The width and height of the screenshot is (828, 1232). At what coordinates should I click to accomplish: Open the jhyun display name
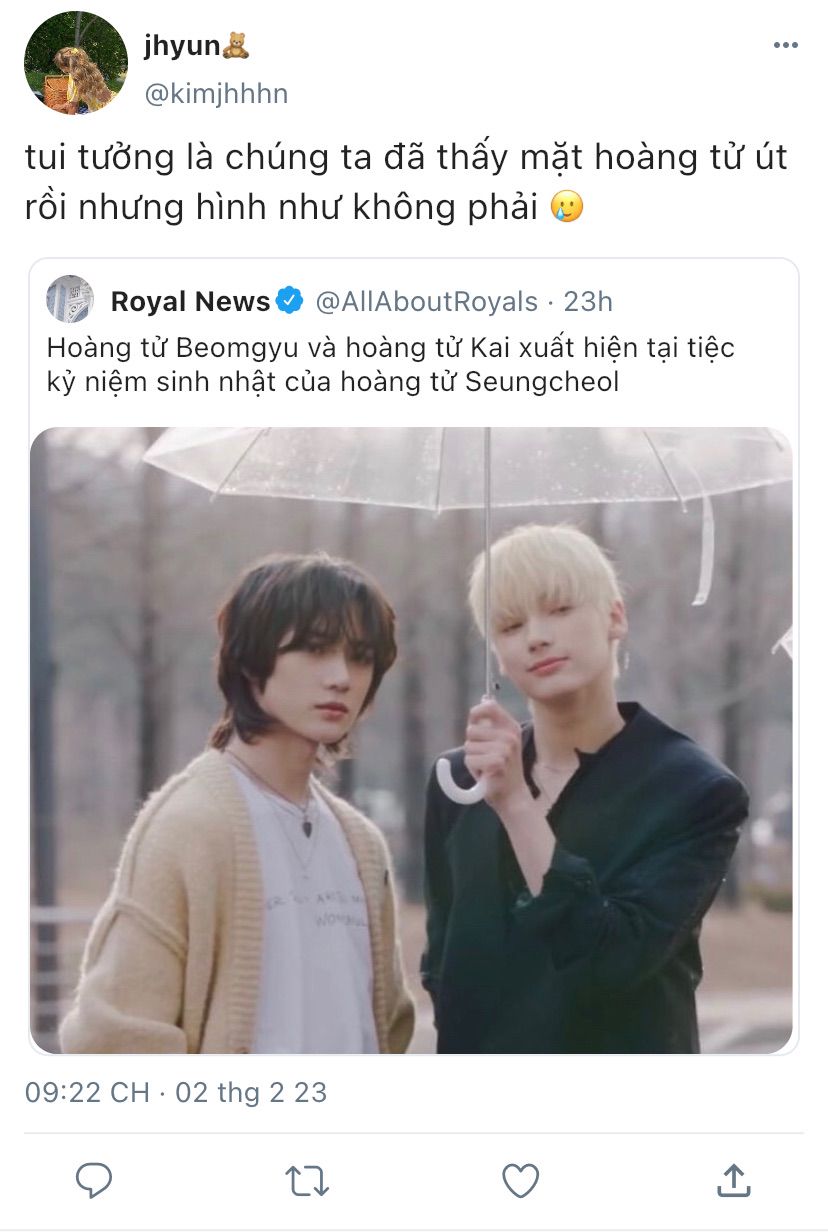tap(182, 46)
